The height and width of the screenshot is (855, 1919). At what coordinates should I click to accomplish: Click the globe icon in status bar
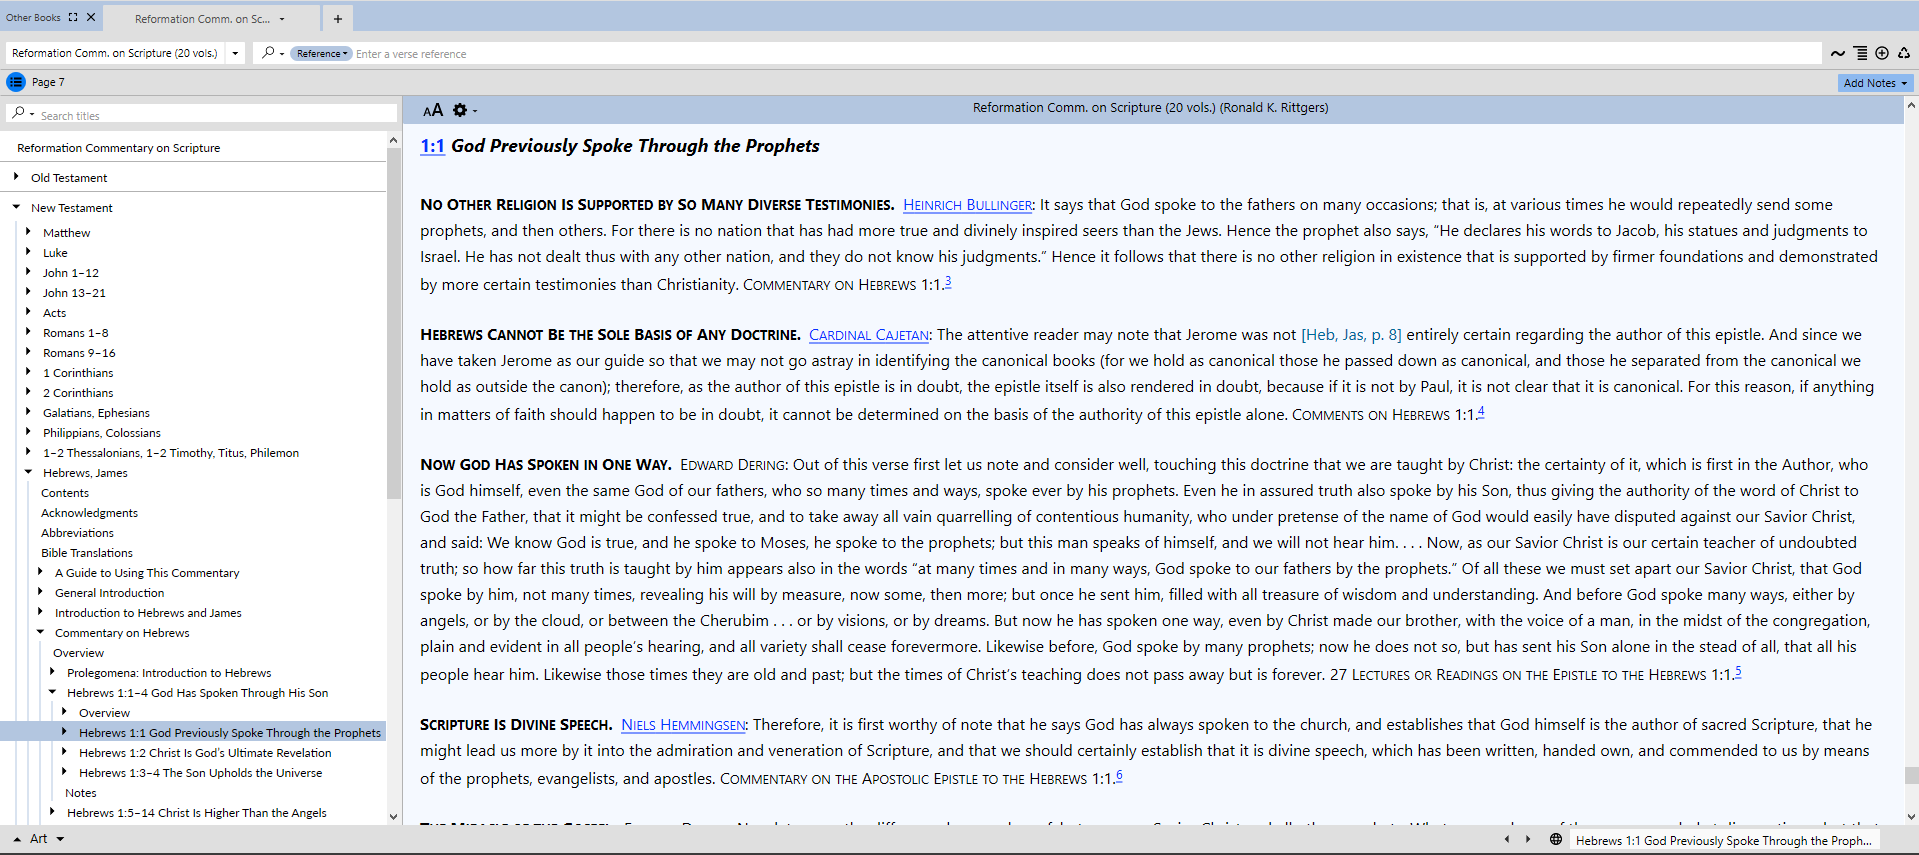click(x=1556, y=839)
